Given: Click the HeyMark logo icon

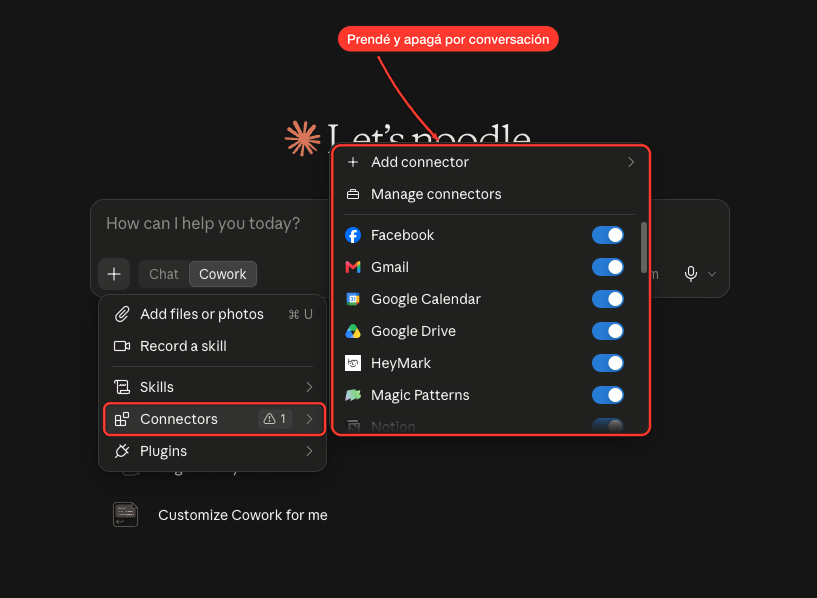Looking at the screenshot, I should click(353, 363).
